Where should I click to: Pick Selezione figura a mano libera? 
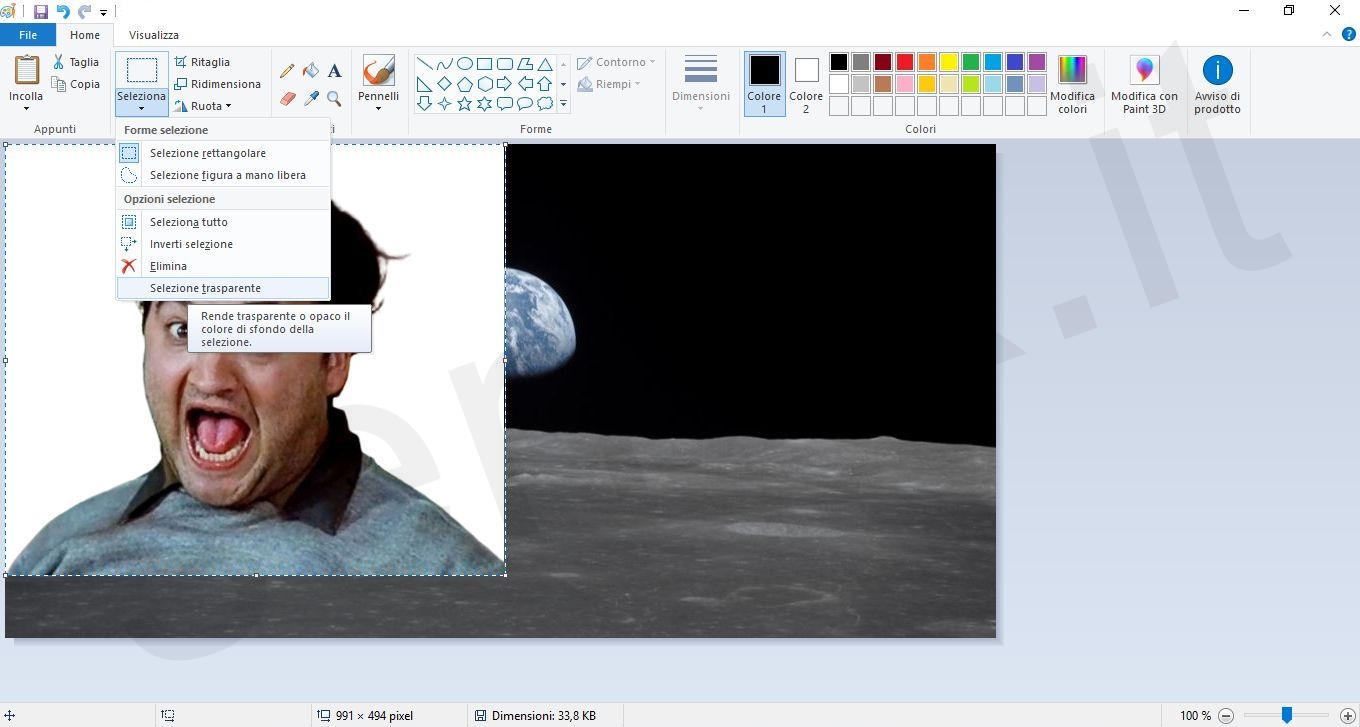click(223, 175)
